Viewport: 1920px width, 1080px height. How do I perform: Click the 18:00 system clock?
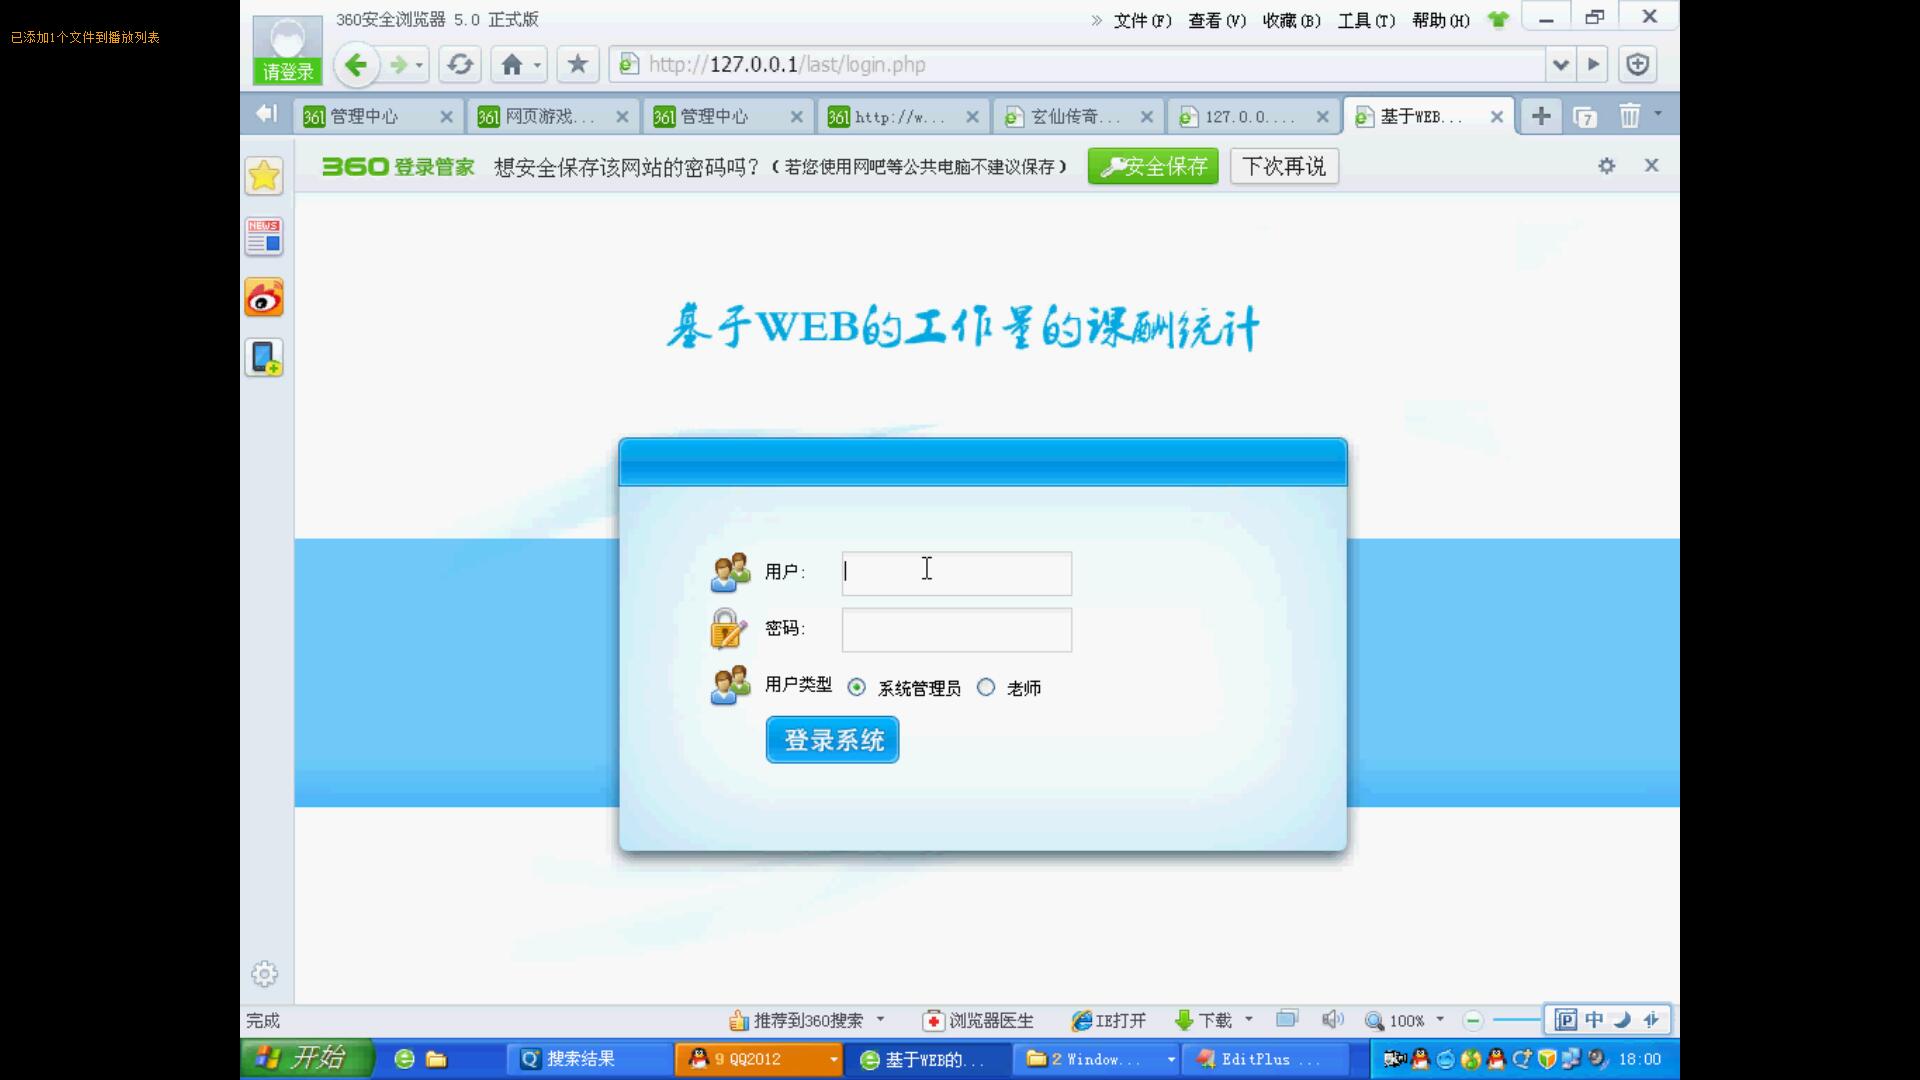(x=1640, y=1059)
